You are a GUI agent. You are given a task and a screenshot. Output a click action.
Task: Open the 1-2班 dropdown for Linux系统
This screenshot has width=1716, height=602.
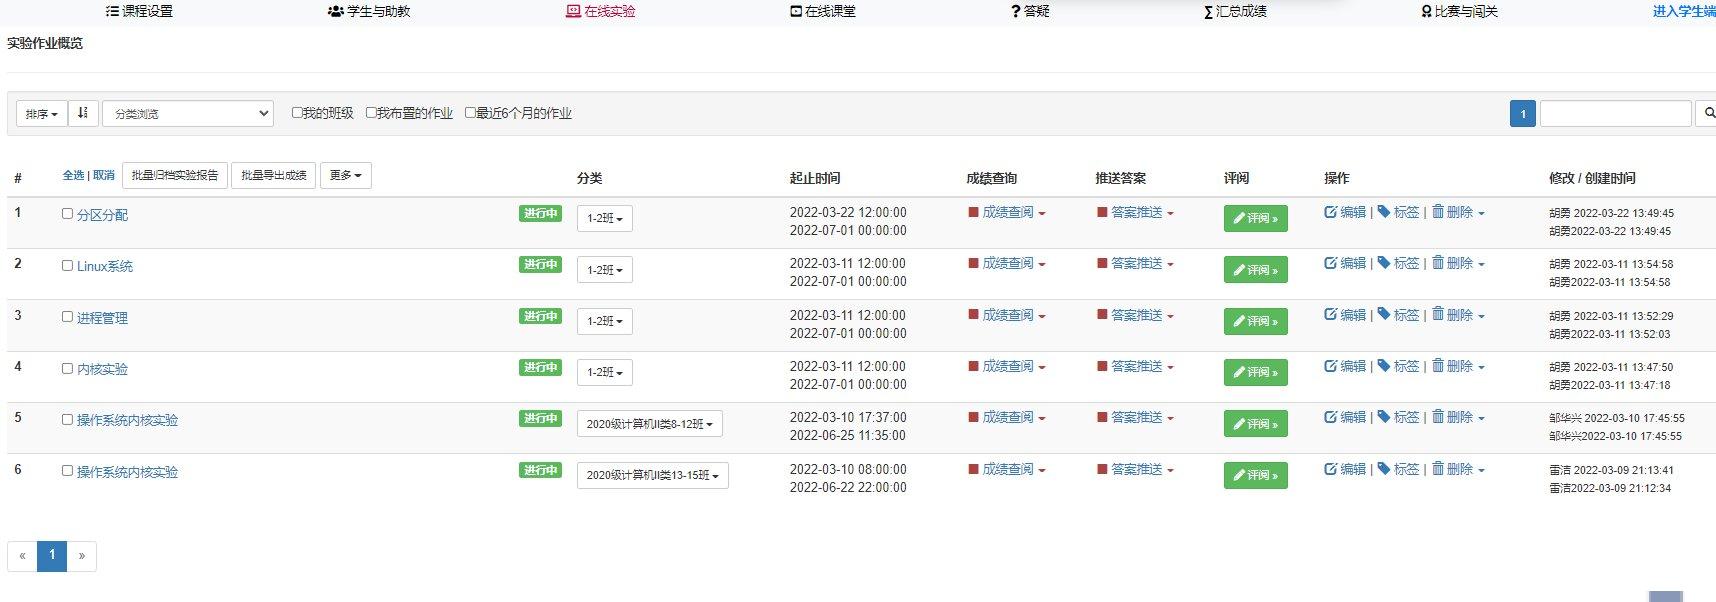click(x=605, y=270)
